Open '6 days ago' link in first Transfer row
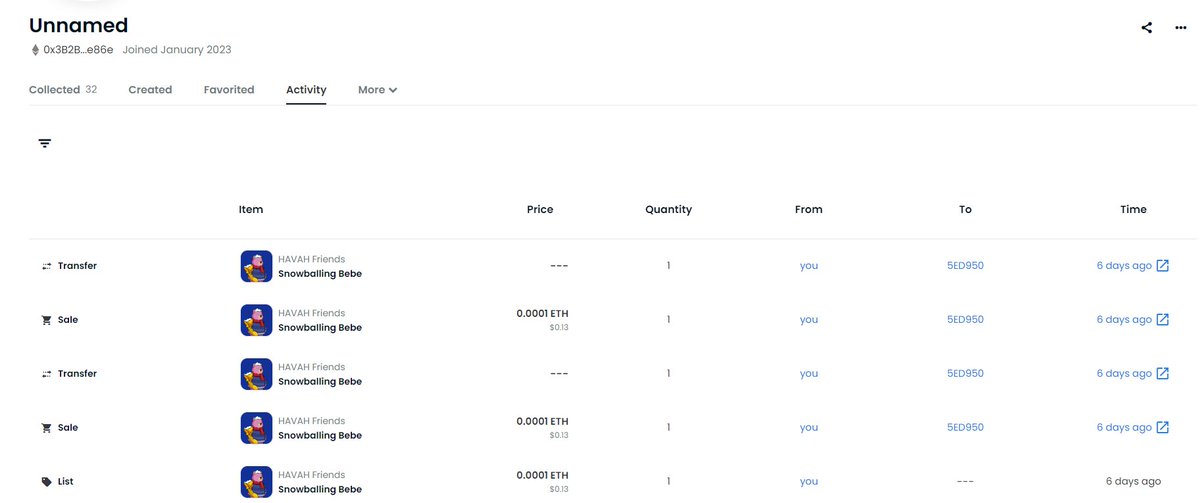 point(1124,266)
